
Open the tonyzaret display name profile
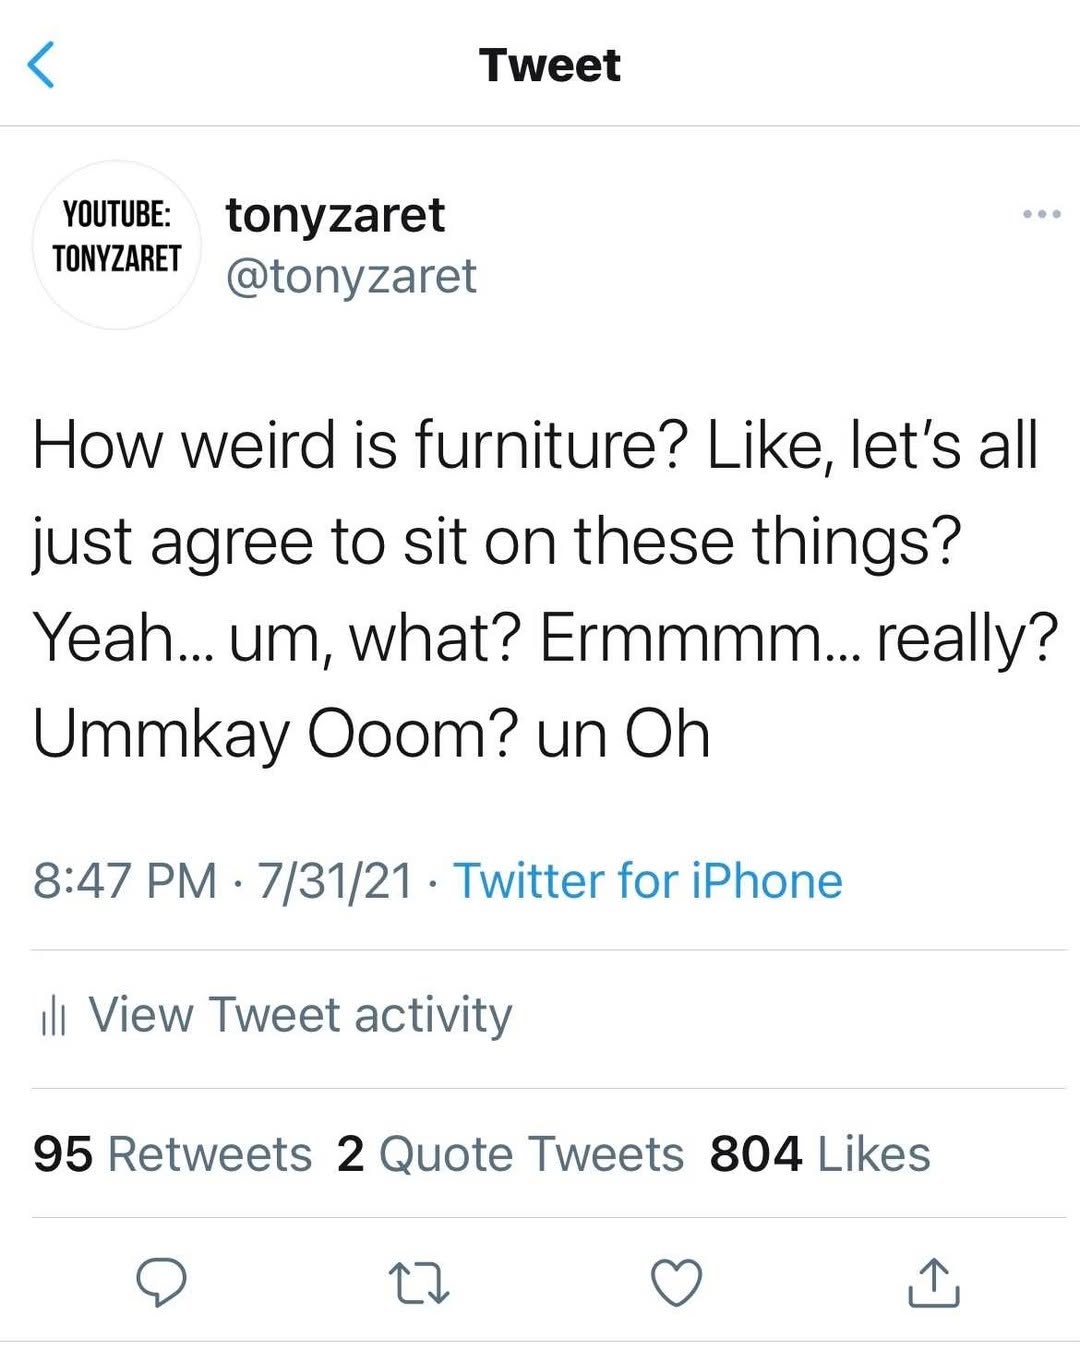[x=335, y=214]
